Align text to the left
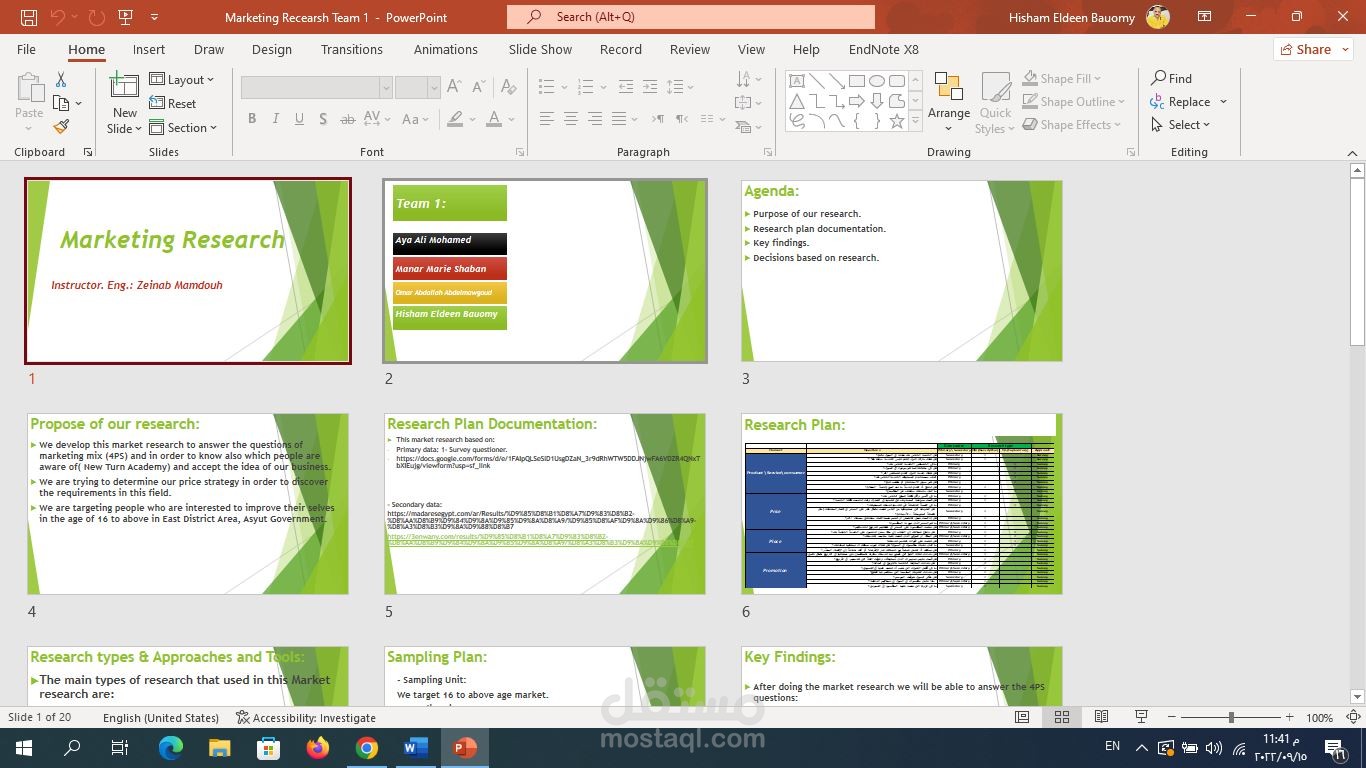 coord(546,119)
